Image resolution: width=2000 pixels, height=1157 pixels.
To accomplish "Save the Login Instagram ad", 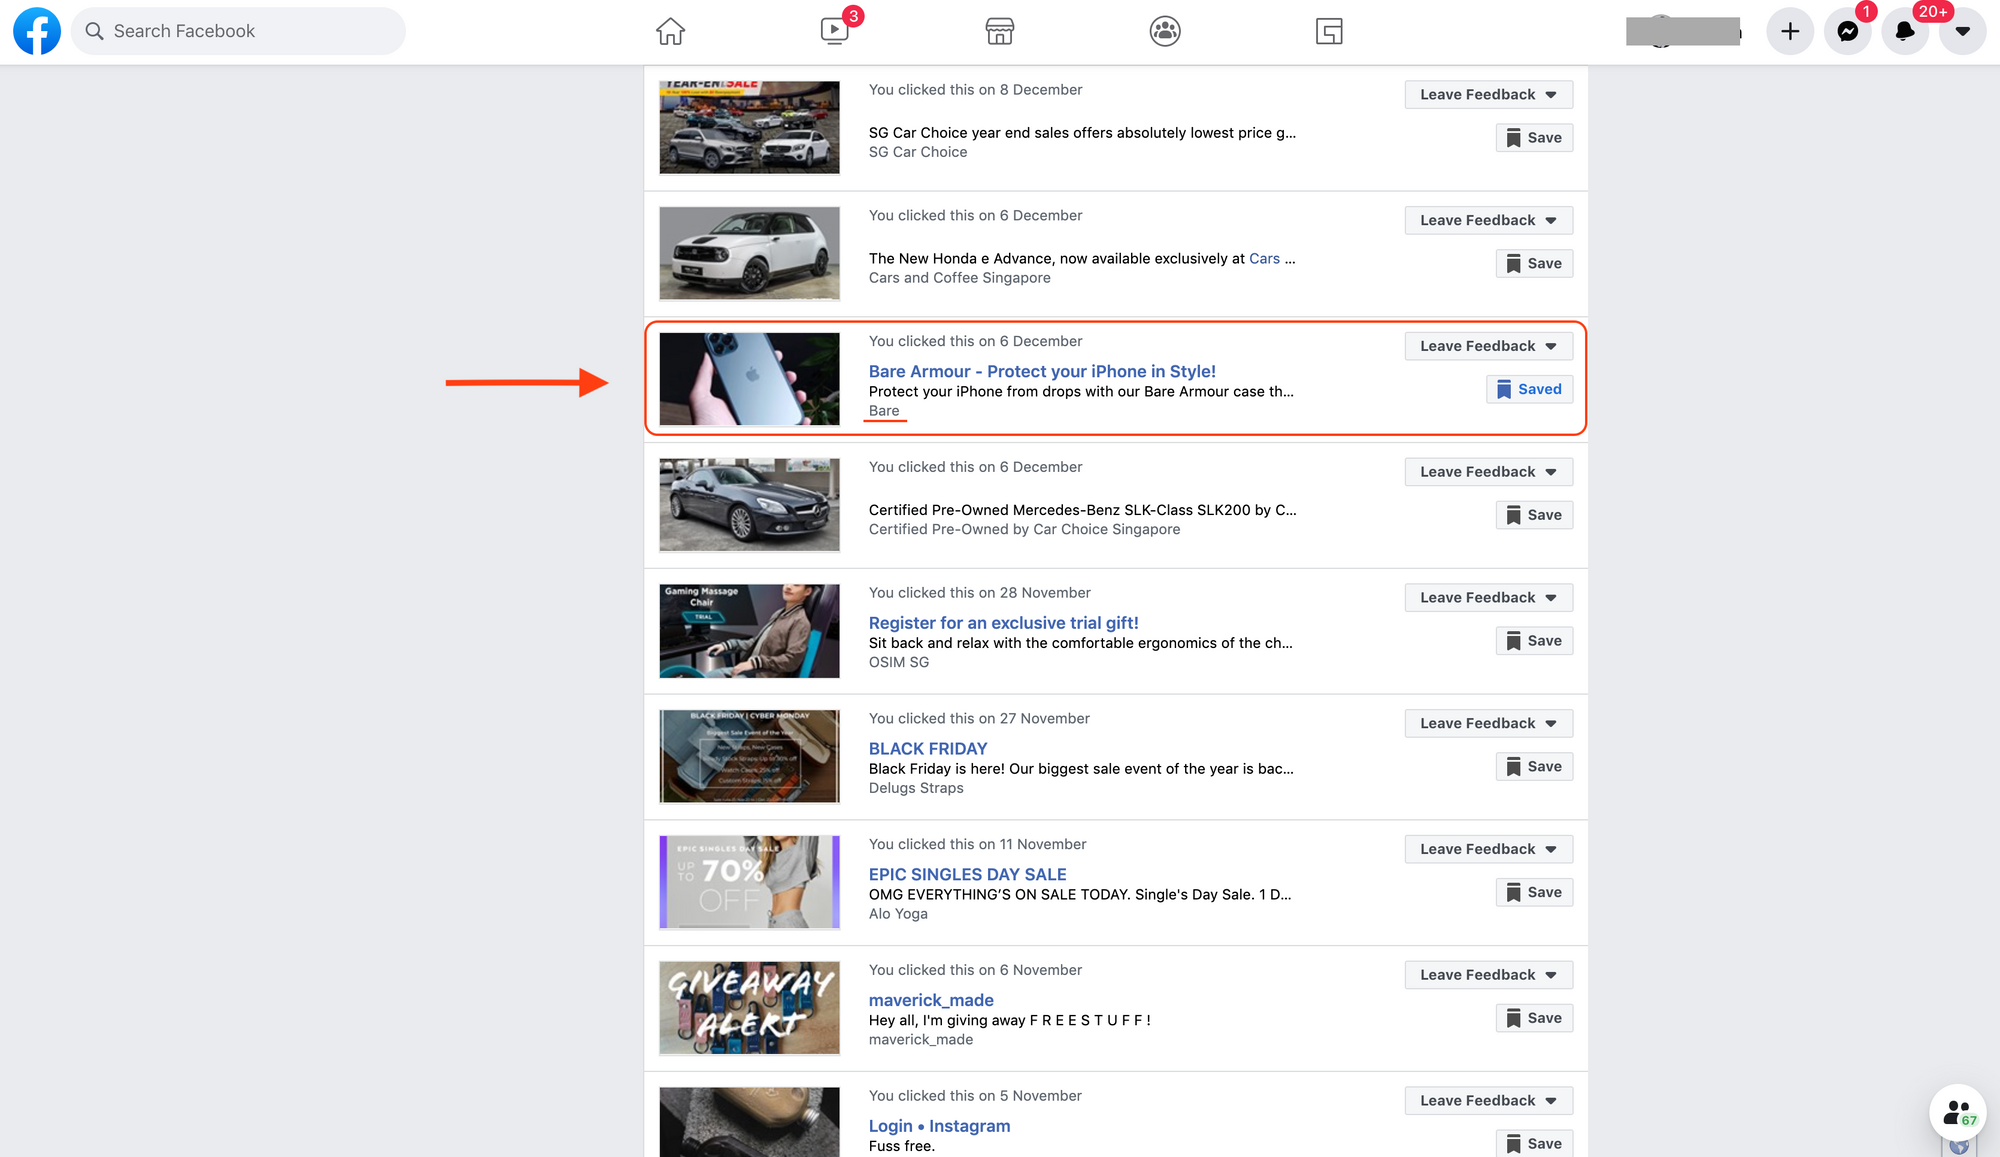I will [1534, 1144].
